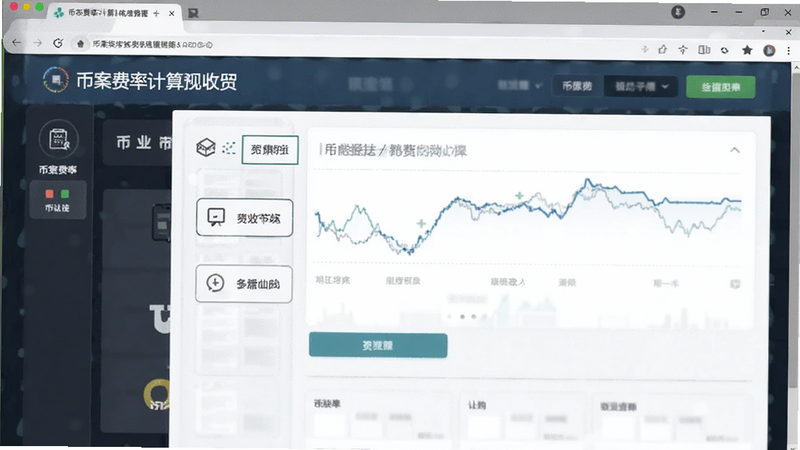
Task: Click the dark outlined button left of the header dropdown
Action: (x=577, y=86)
